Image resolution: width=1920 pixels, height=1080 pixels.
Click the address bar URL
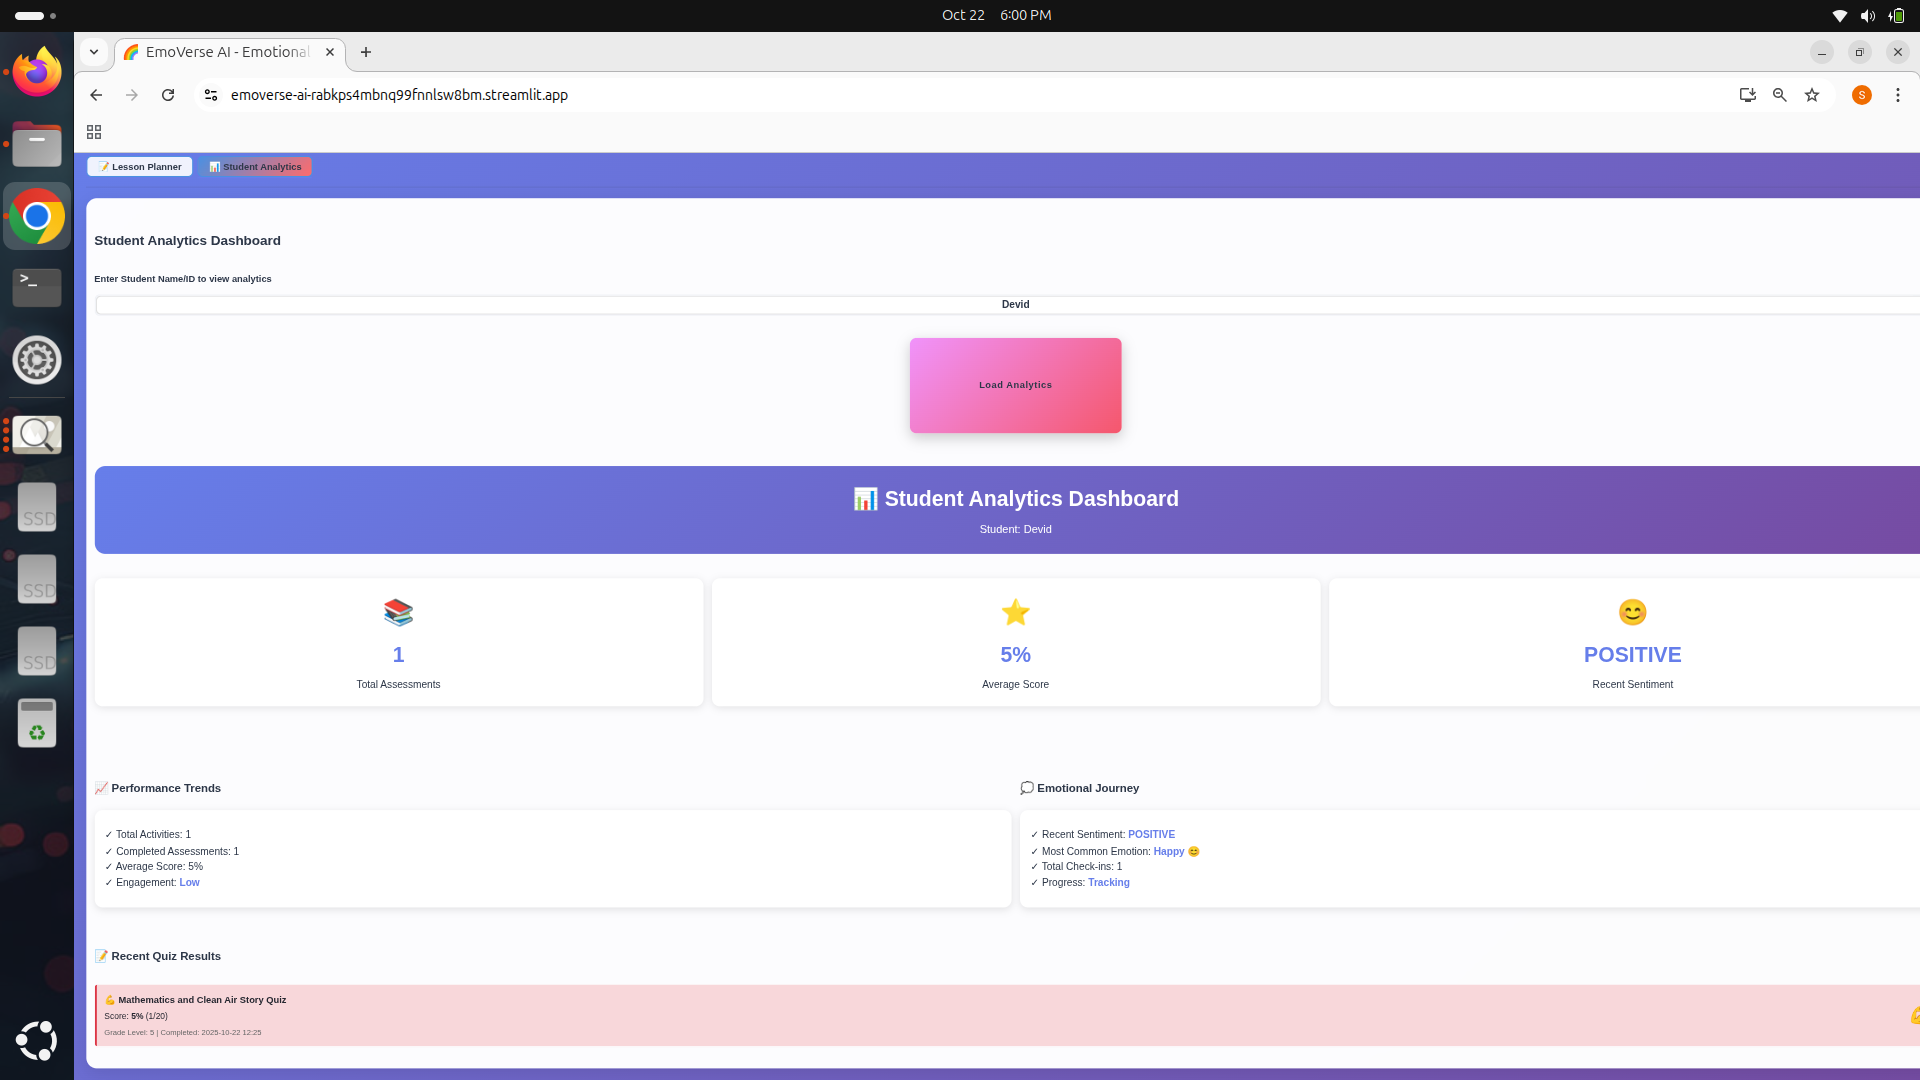tap(400, 95)
